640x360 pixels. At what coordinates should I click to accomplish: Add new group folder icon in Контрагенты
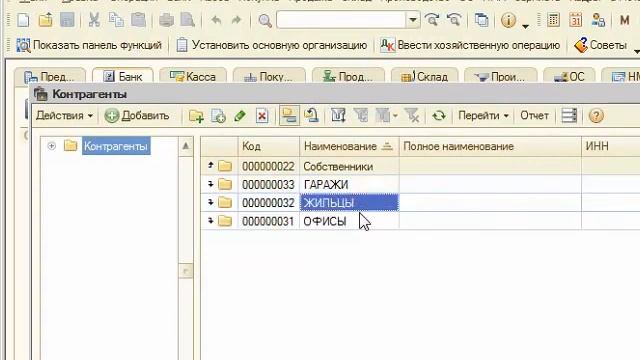(196, 116)
